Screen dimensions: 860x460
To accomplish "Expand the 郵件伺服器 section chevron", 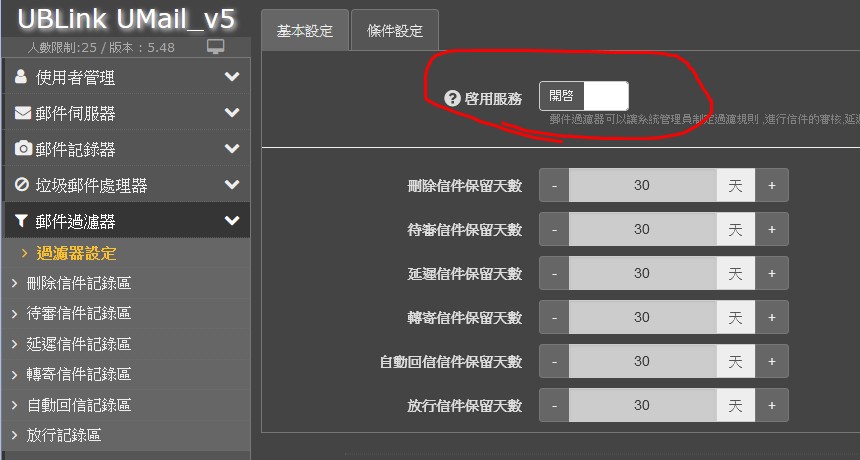I will 232,112.
